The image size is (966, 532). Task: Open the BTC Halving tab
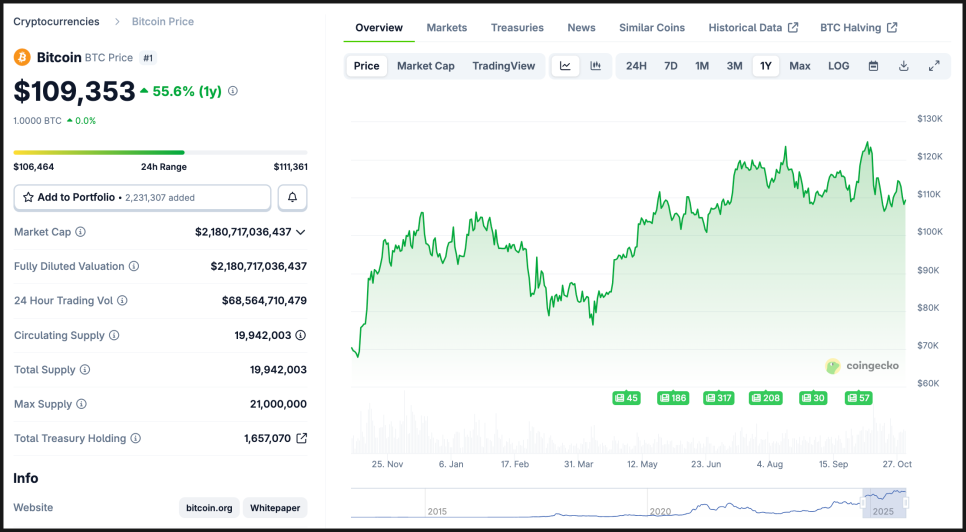858,28
